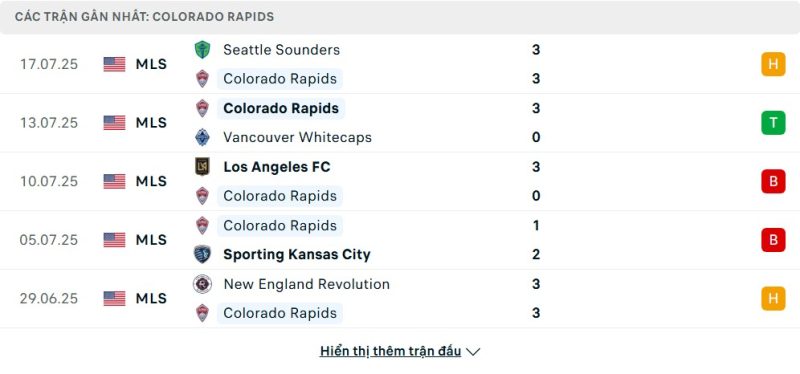Click the Vancouver Whitecaps team crest

coord(203,137)
